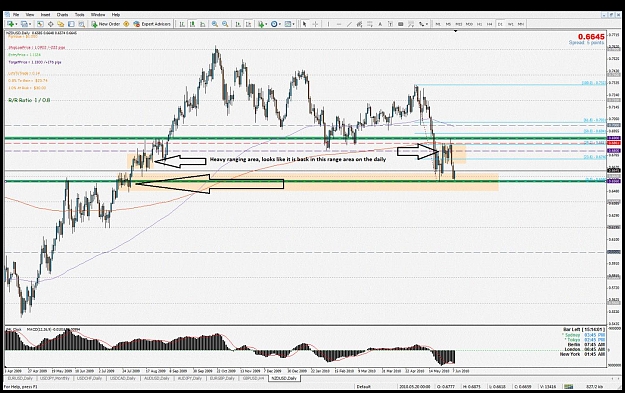The height and width of the screenshot is (393, 625).
Task: Select the Vertical Line tool
Action: [x=328, y=24]
